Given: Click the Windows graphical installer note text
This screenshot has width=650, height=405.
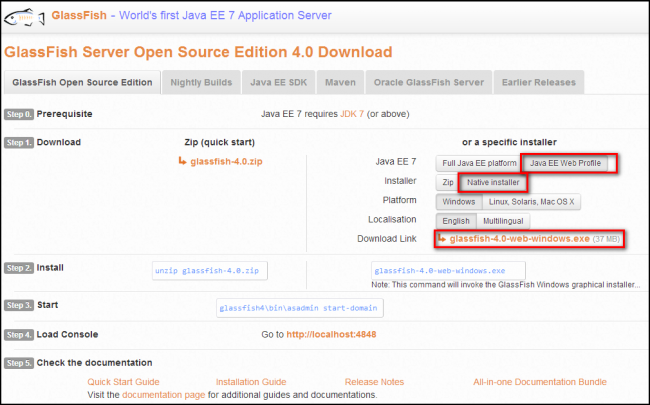Looking at the screenshot, I should click(x=506, y=285).
